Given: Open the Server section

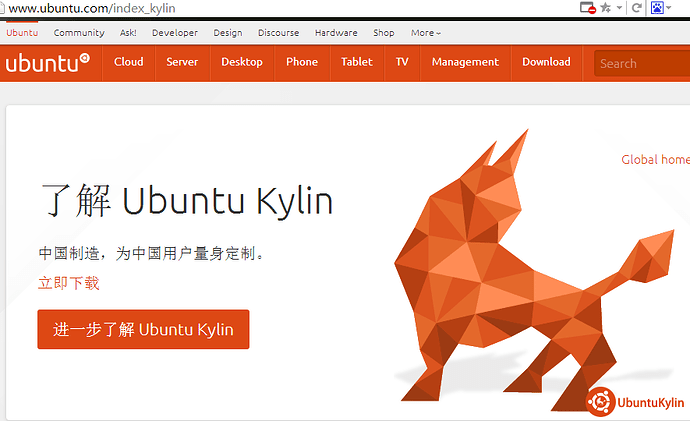Looking at the screenshot, I should click(182, 62).
